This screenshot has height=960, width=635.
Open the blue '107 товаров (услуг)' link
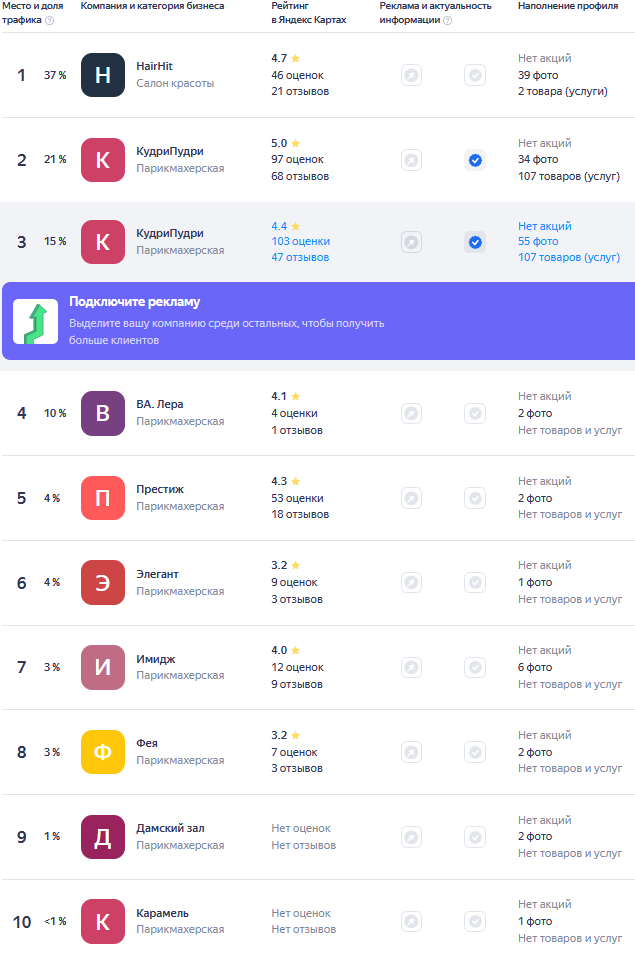tap(569, 257)
